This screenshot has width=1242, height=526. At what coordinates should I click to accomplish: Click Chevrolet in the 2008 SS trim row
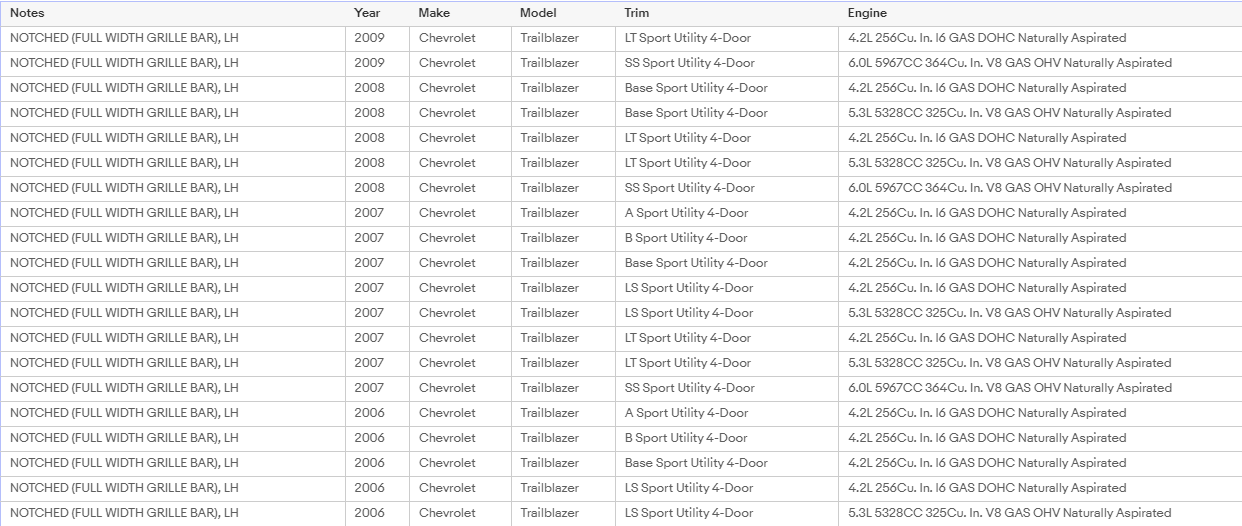click(447, 188)
